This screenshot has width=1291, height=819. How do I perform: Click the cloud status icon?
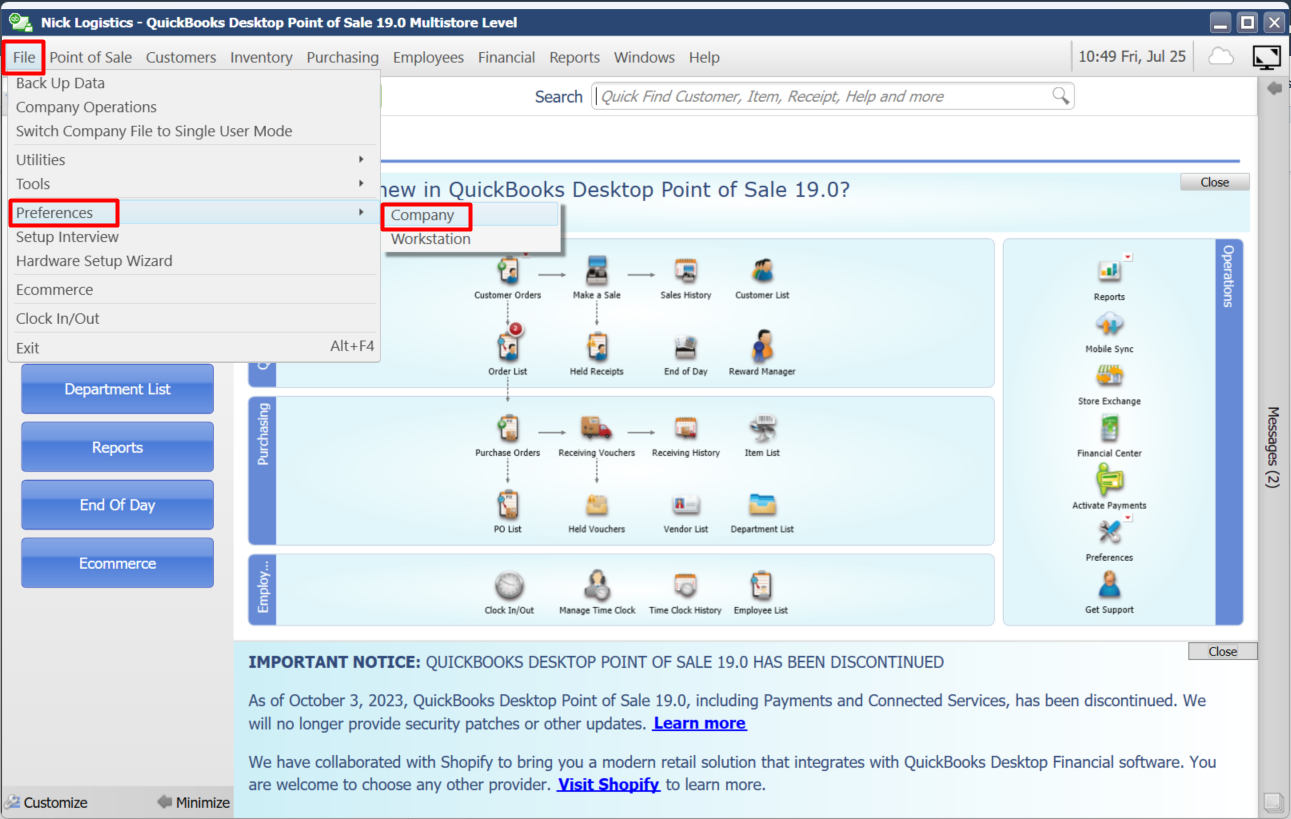1221,56
